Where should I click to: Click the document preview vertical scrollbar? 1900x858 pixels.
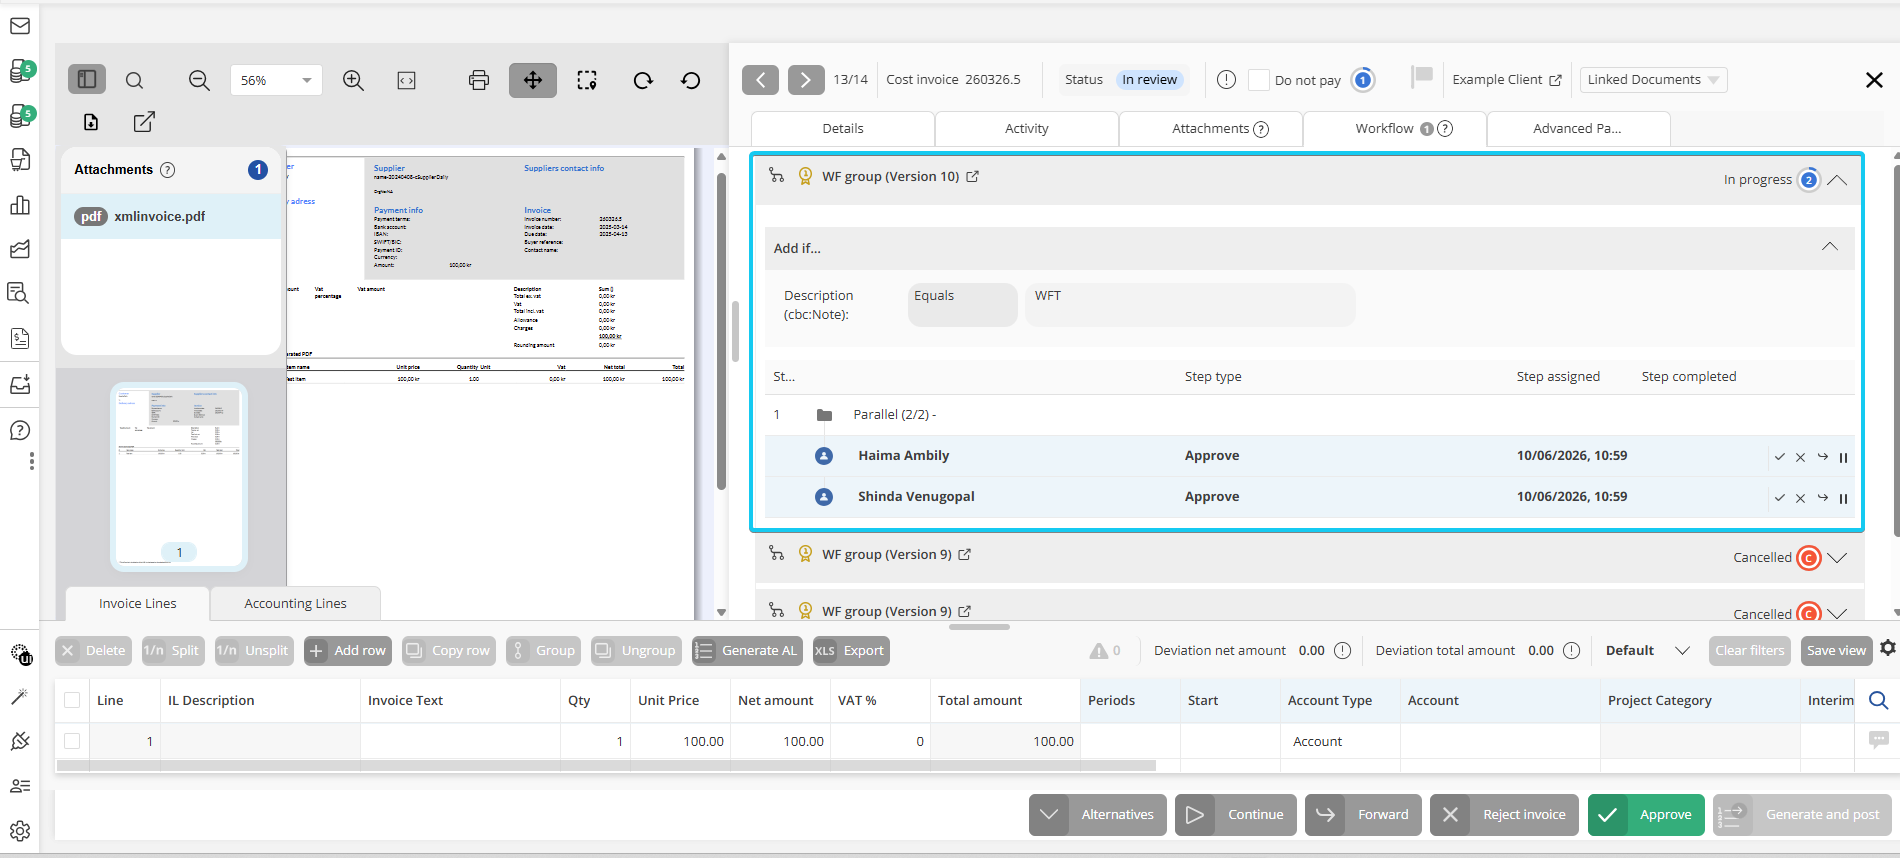point(721,332)
